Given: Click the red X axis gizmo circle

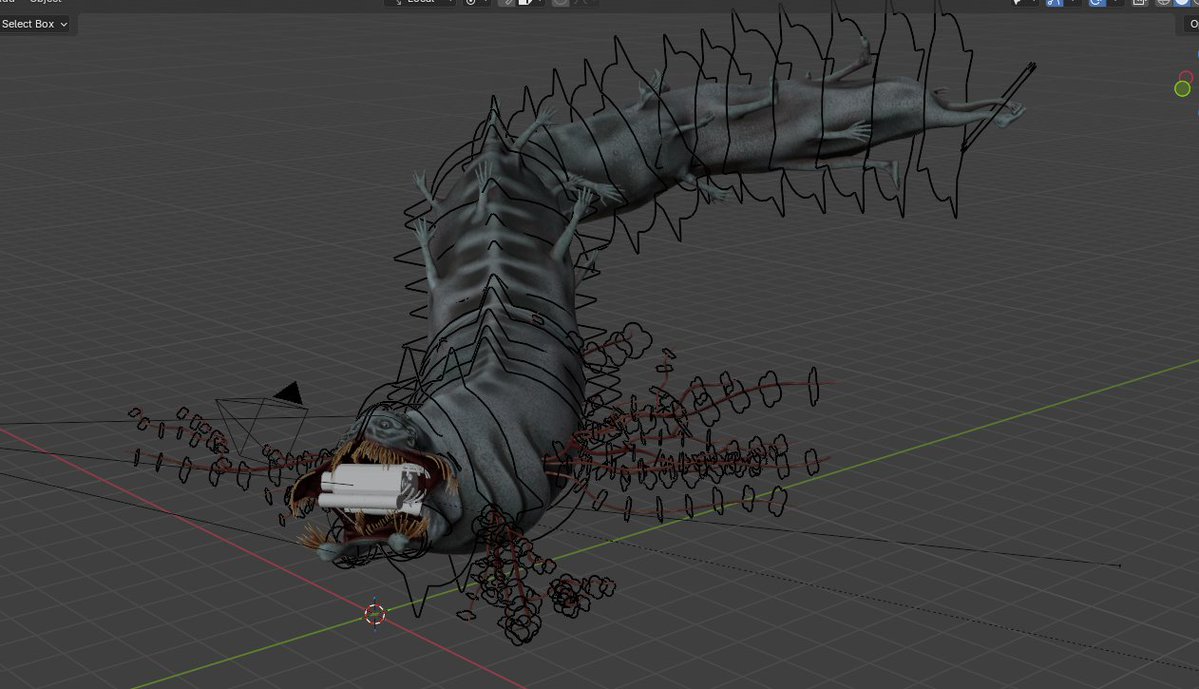Looking at the screenshot, I should (x=1186, y=77).
